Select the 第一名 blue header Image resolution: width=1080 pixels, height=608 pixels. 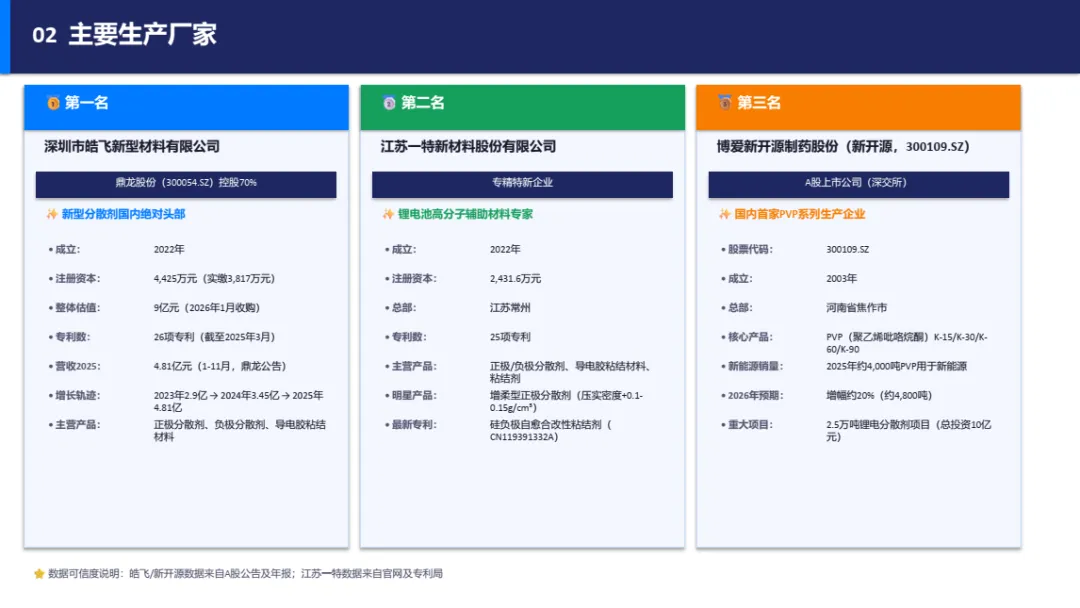(186, 107)
